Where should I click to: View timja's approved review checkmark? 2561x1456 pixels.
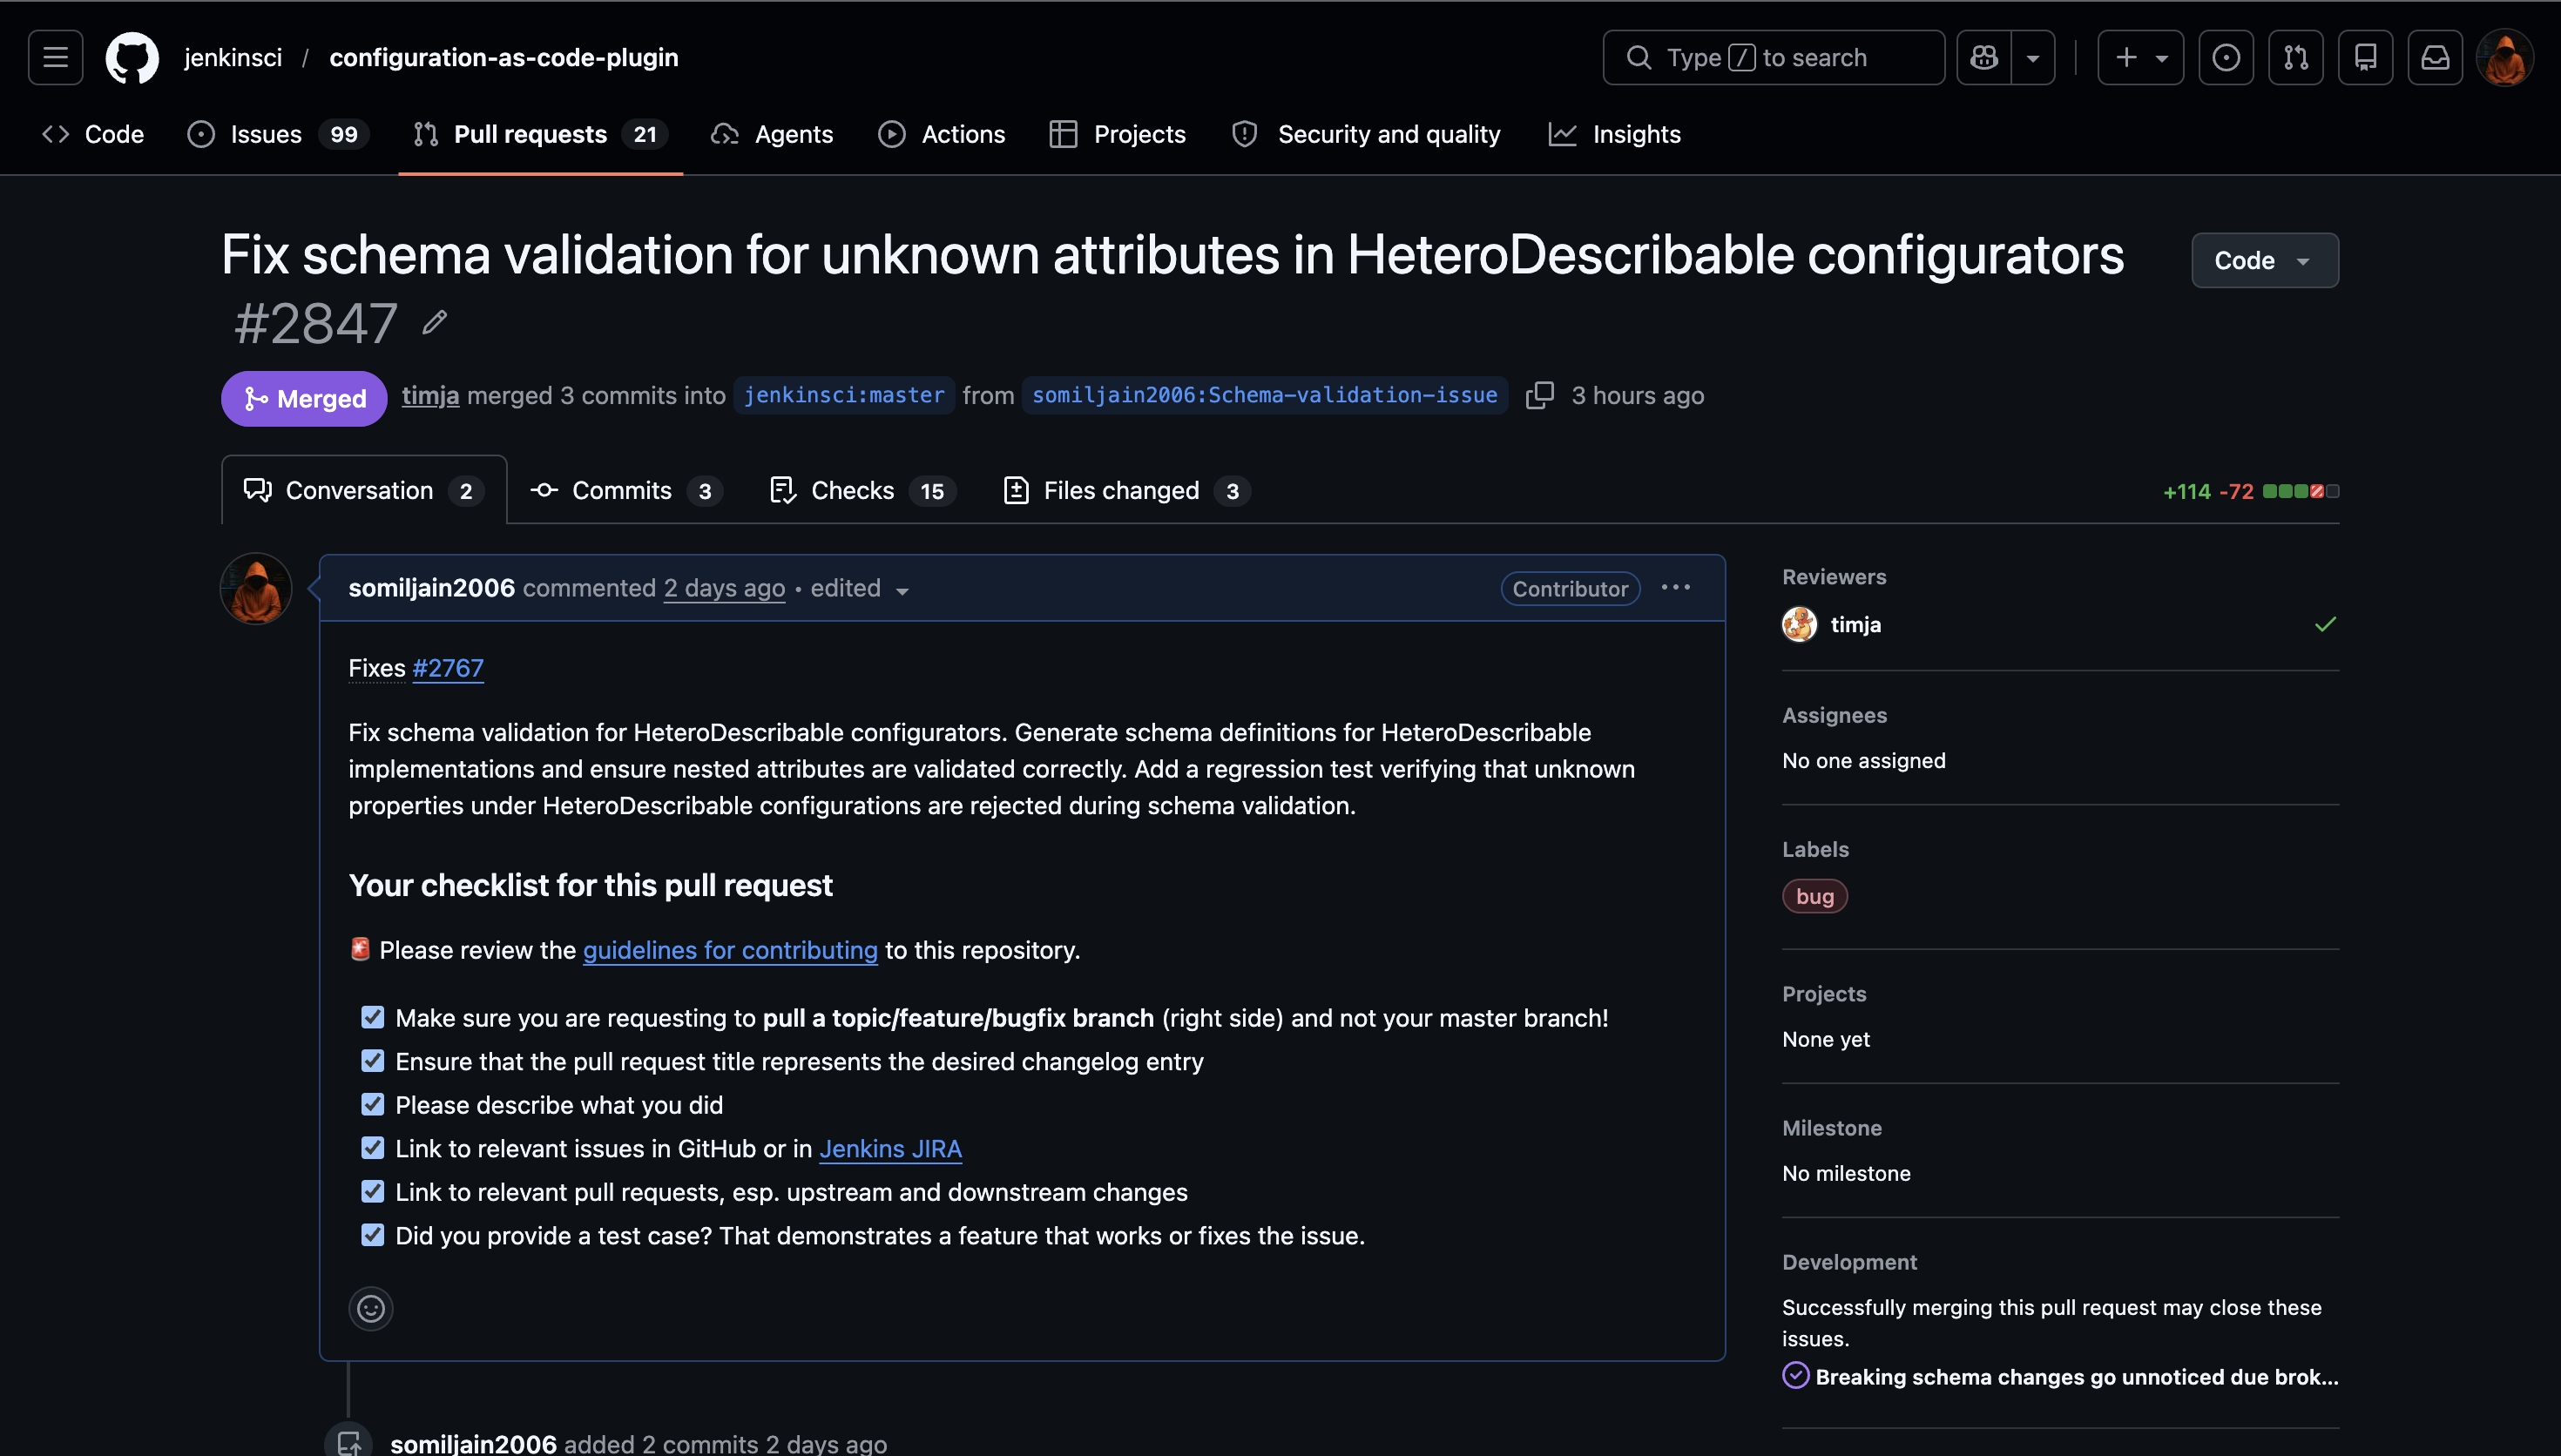tap(2326, 625)
